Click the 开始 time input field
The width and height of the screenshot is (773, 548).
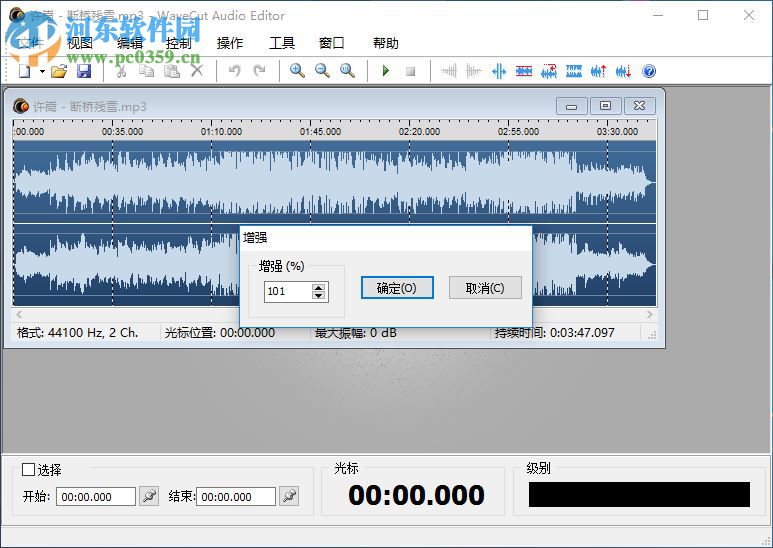[x=96, y=497]
